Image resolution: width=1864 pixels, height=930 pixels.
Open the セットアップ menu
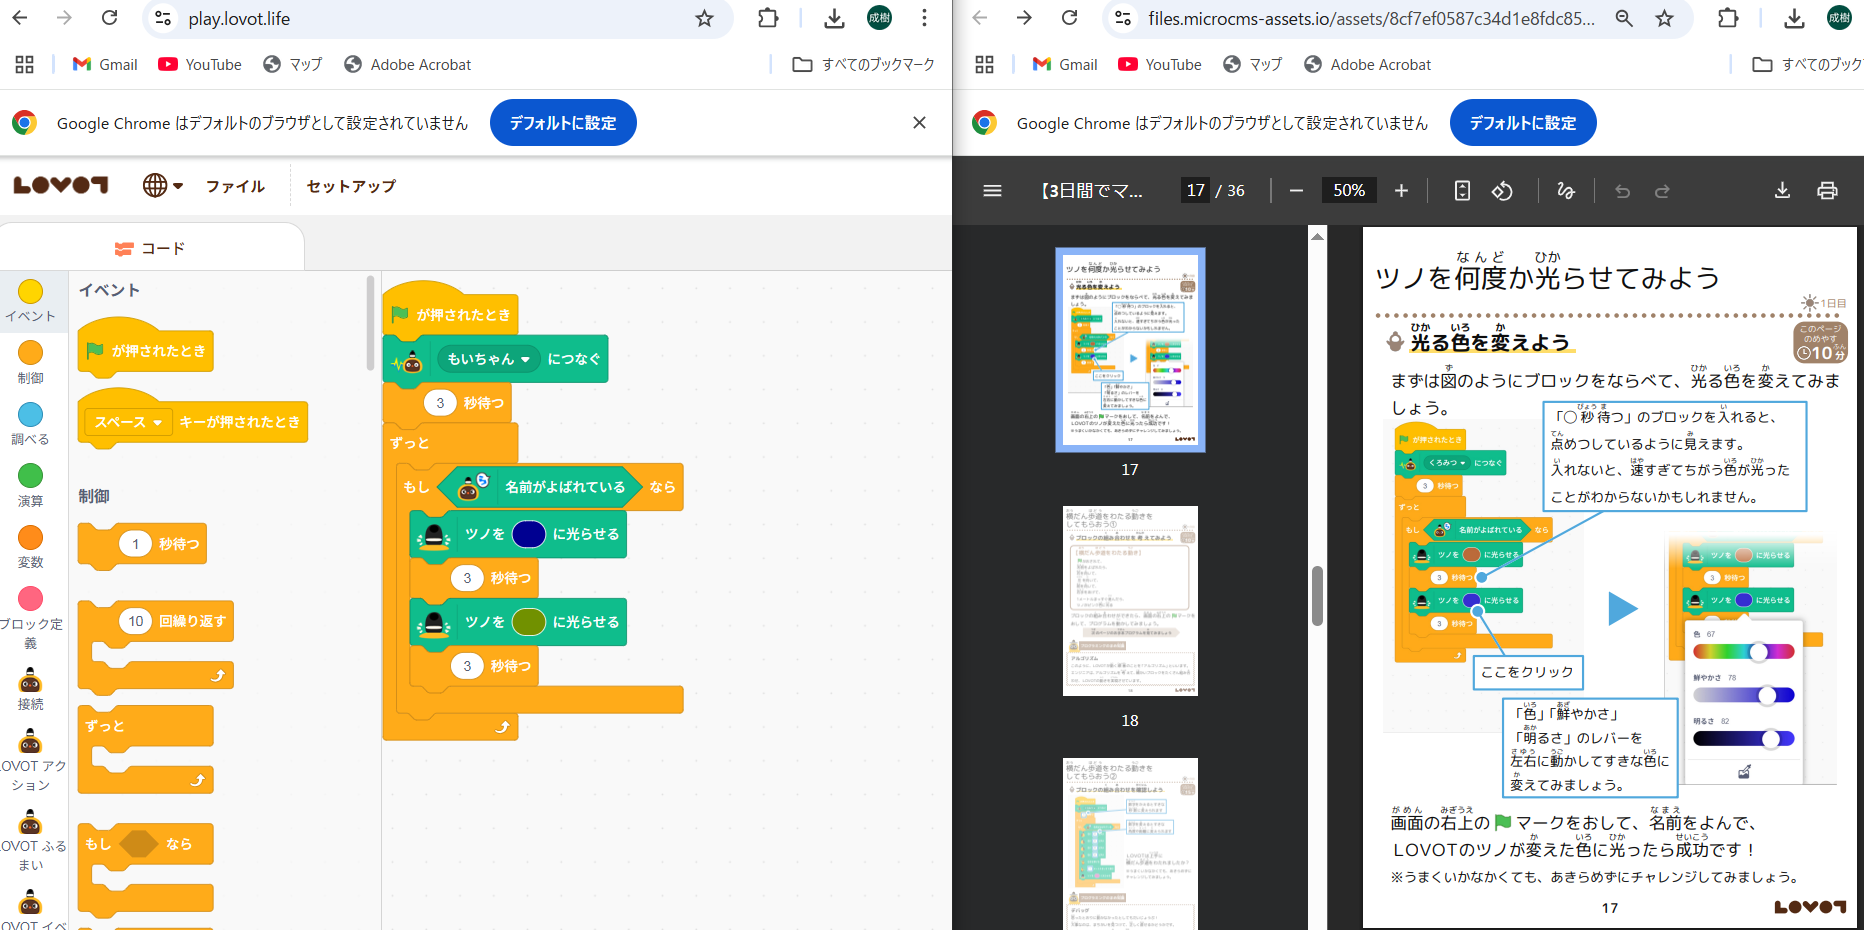(351, 186)
